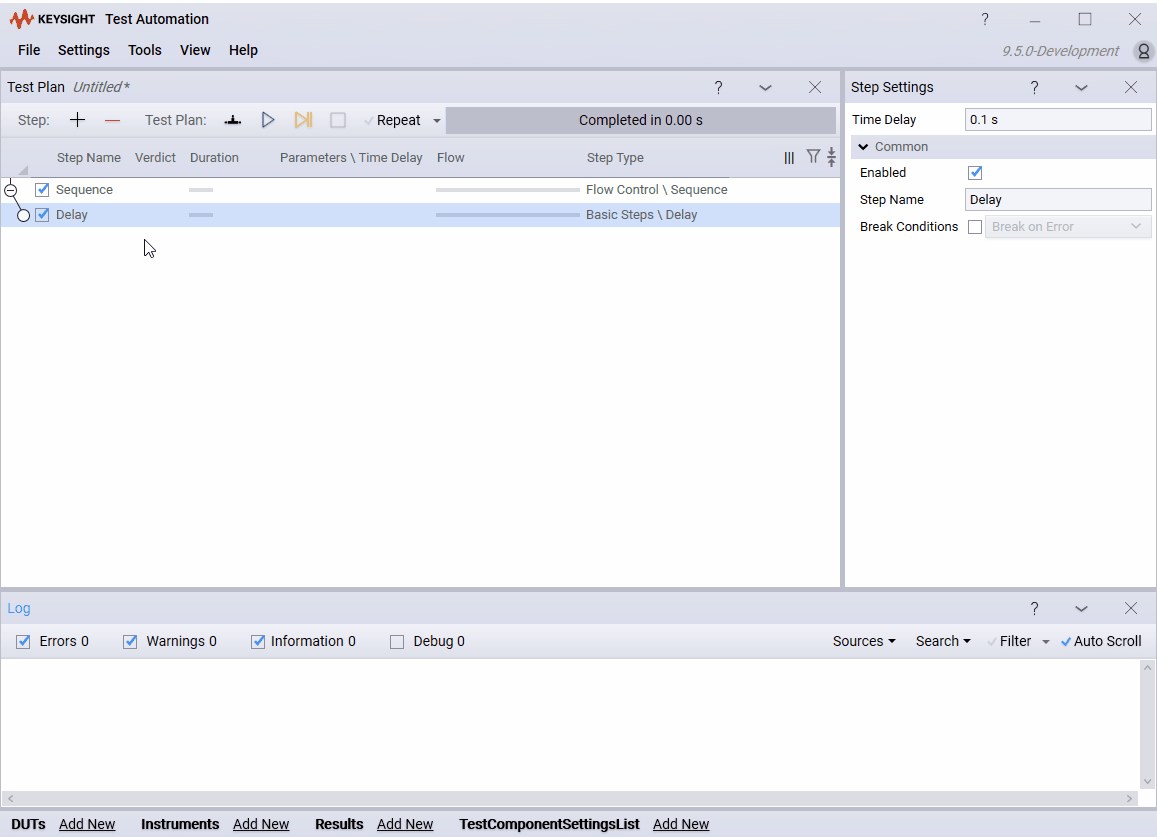Toggle the Delay step enabled checkbox

pos(42,215)
